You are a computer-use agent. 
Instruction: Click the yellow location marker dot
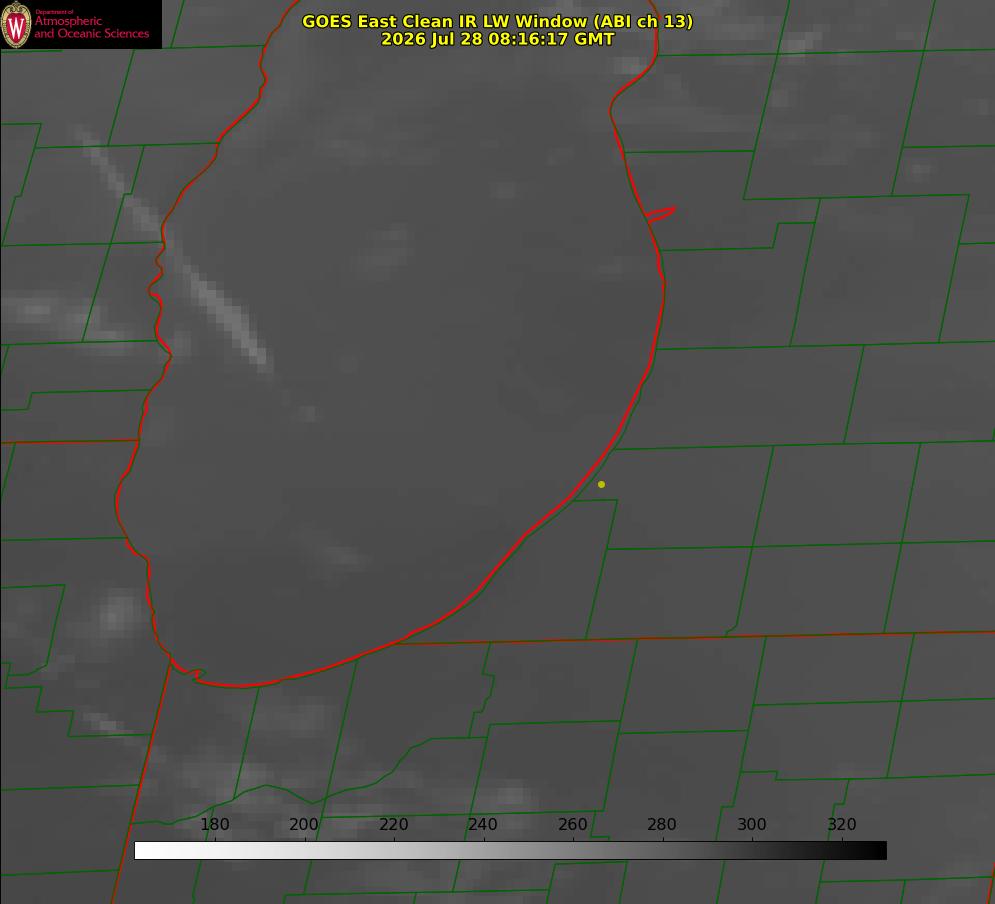tap(601, 484)
